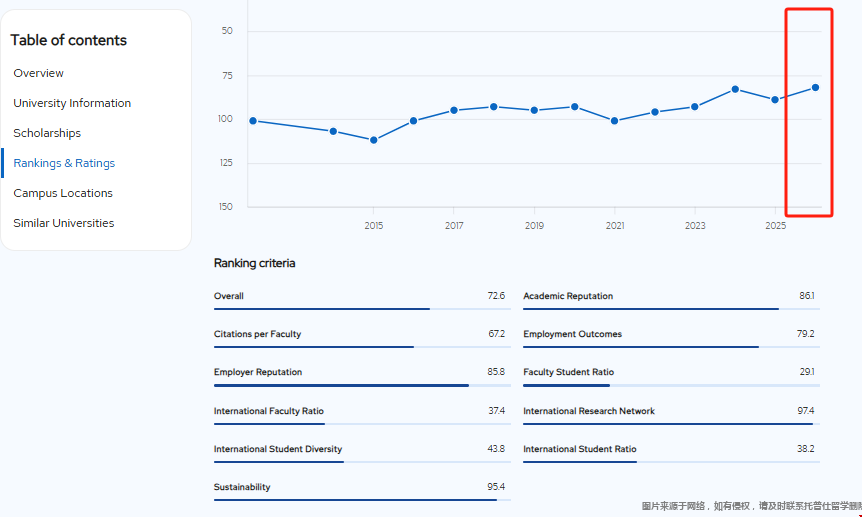Click the Sustainability score bar
Viewport: 862px width, 517px height.
[x=355, y=499]
